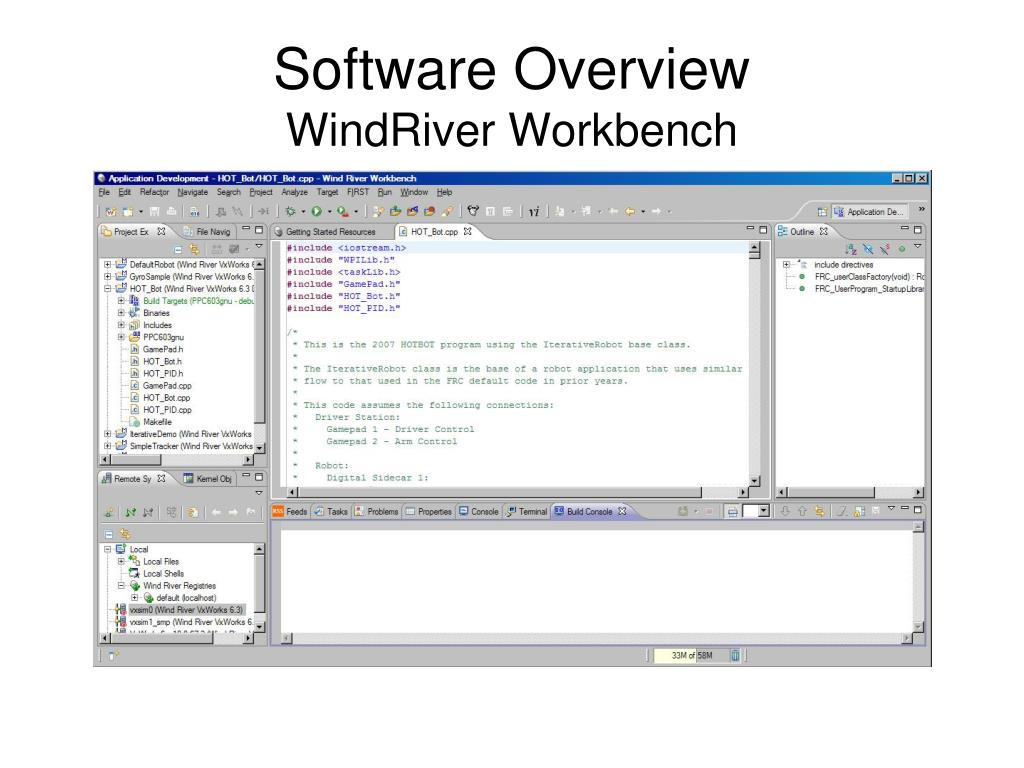Click Collapse All icon in Project Explorer
This screenshot has width=1024, height=768.
[x=178, y=249]
